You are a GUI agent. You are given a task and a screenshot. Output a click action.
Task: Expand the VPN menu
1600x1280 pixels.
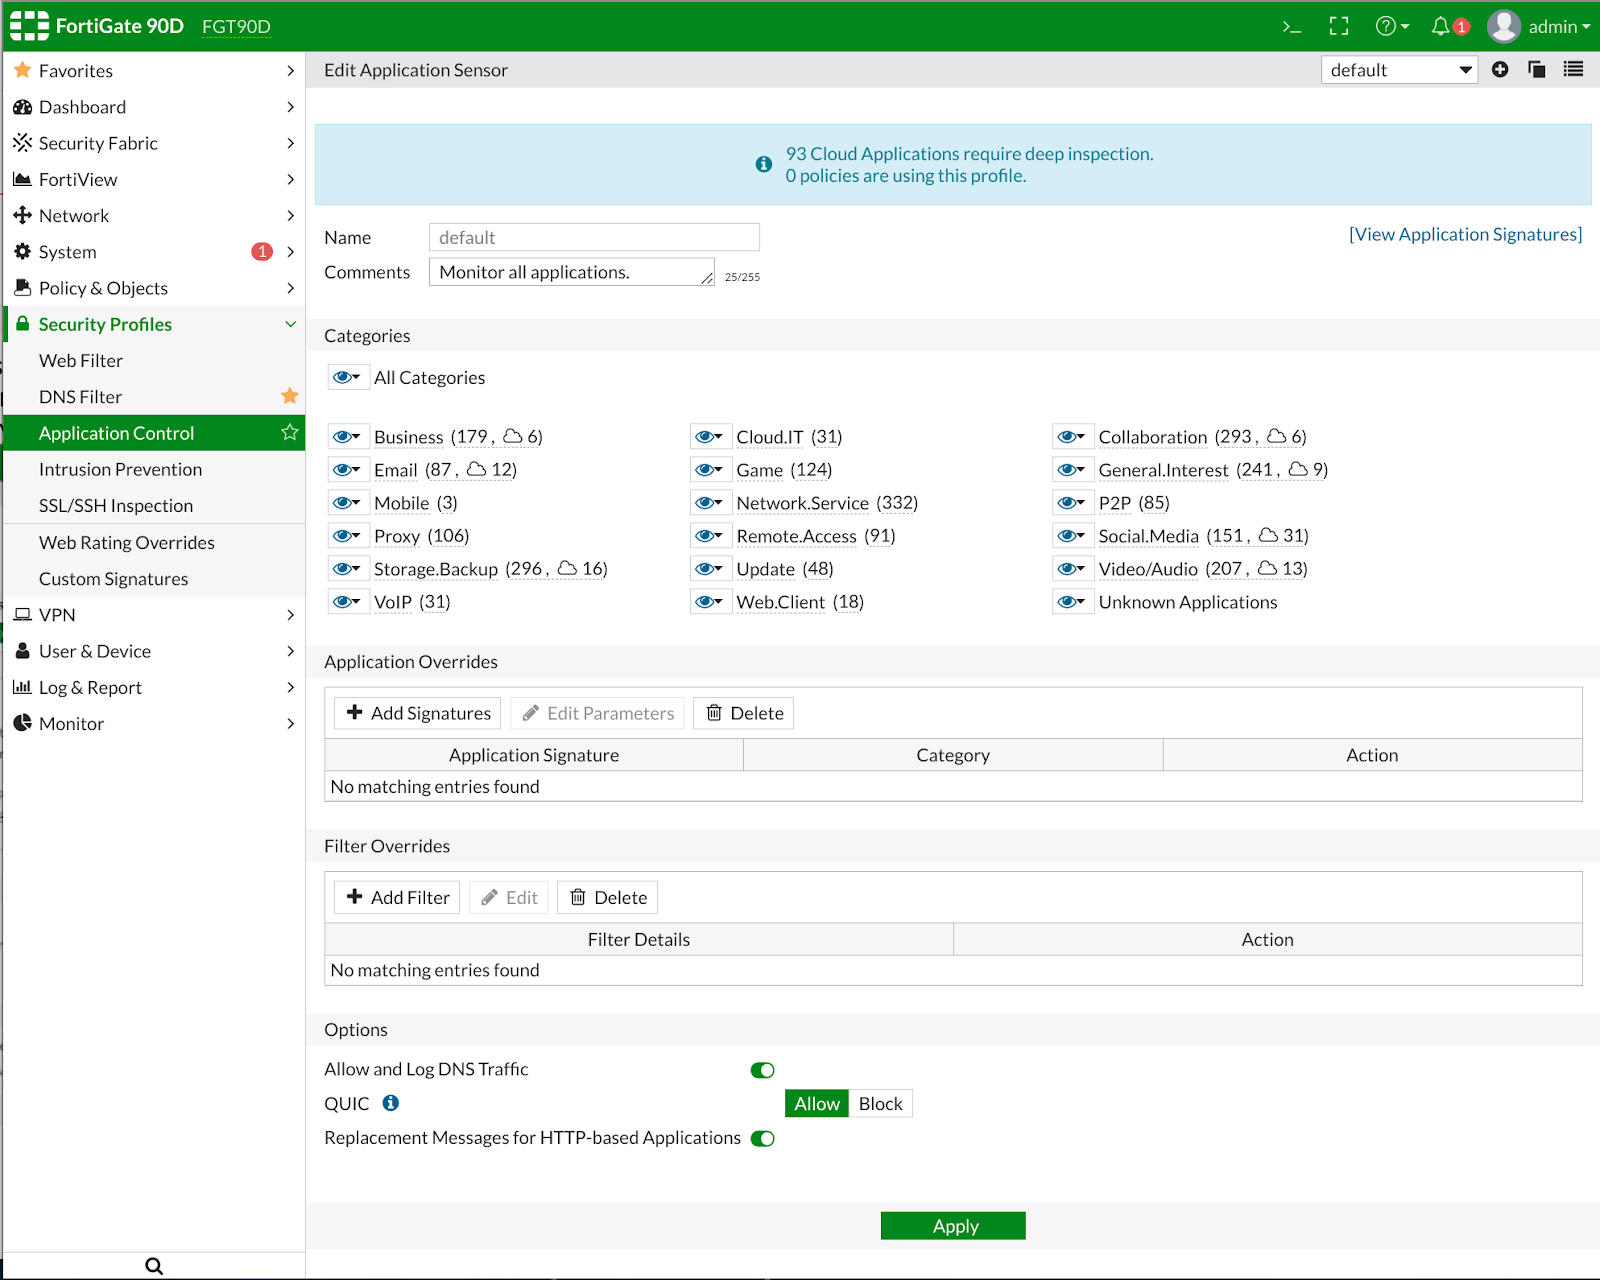(x=154, y=614)
